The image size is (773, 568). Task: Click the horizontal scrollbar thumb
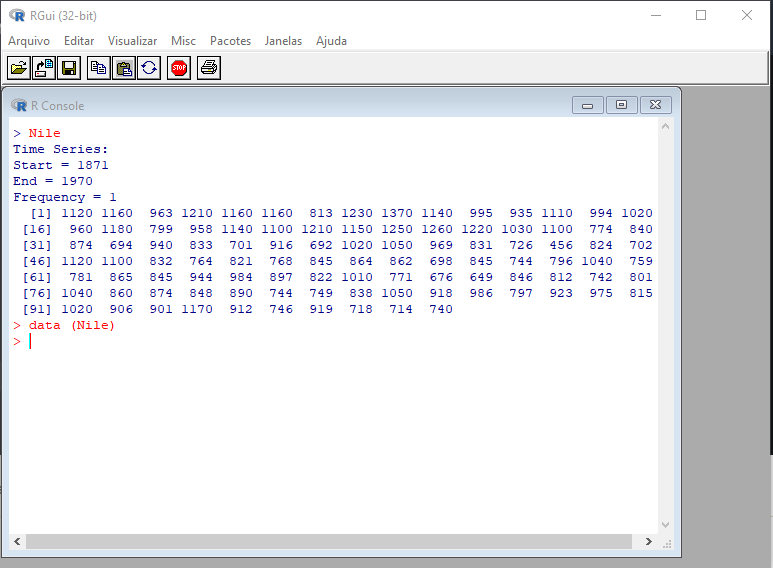pos(329,541)
